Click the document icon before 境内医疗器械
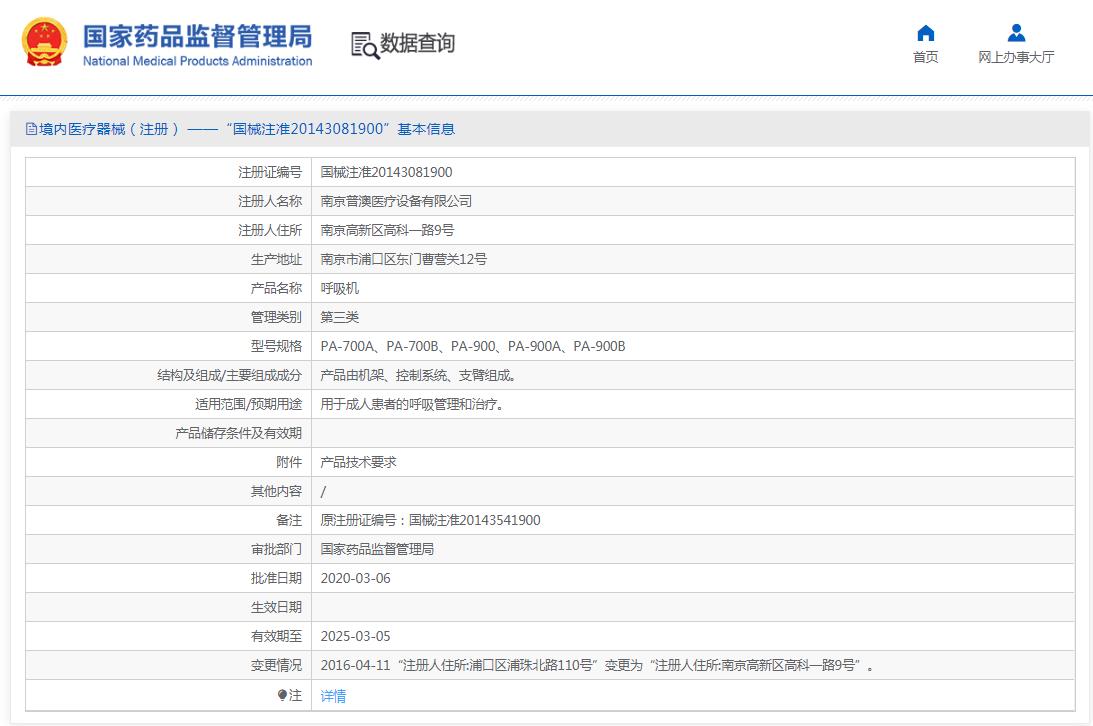 pyautogui.click(x=31, y=129)
